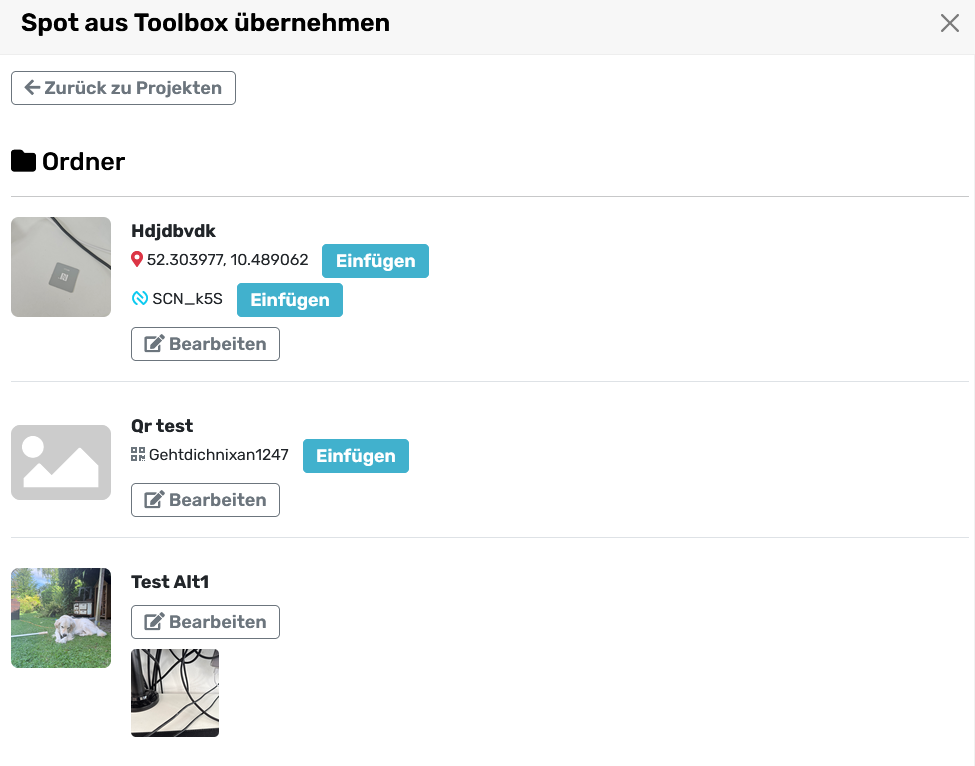Open the cables photo under Test Alt1
975x766 pixels.
175,693
